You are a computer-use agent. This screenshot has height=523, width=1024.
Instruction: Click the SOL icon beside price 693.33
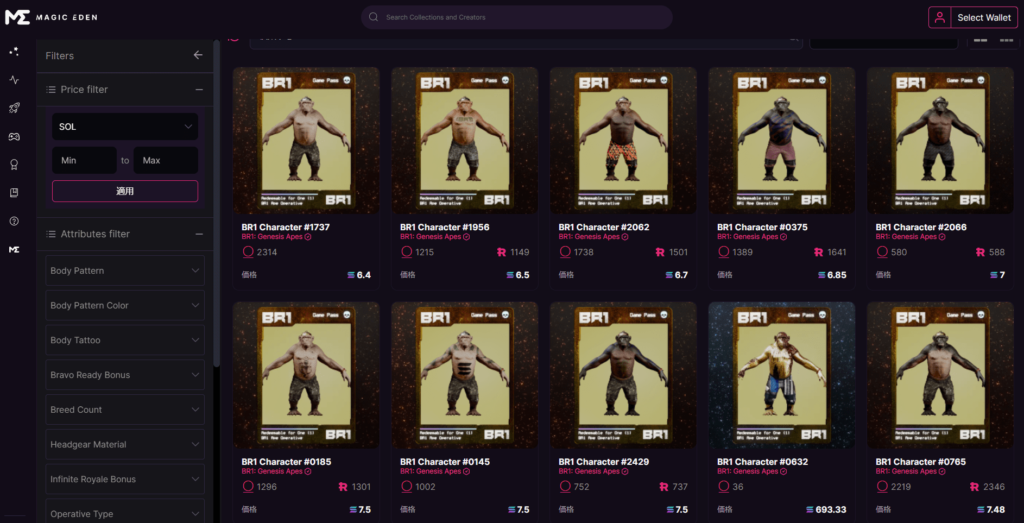click(x=810, y=509)
